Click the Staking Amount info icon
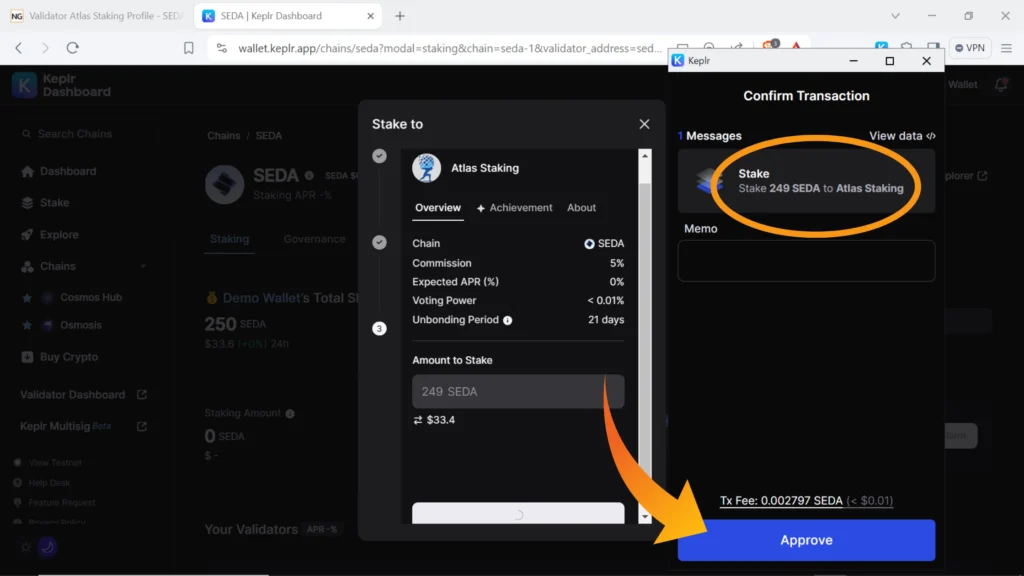This screenshot has width=1024, height=576. click(290, 414)
